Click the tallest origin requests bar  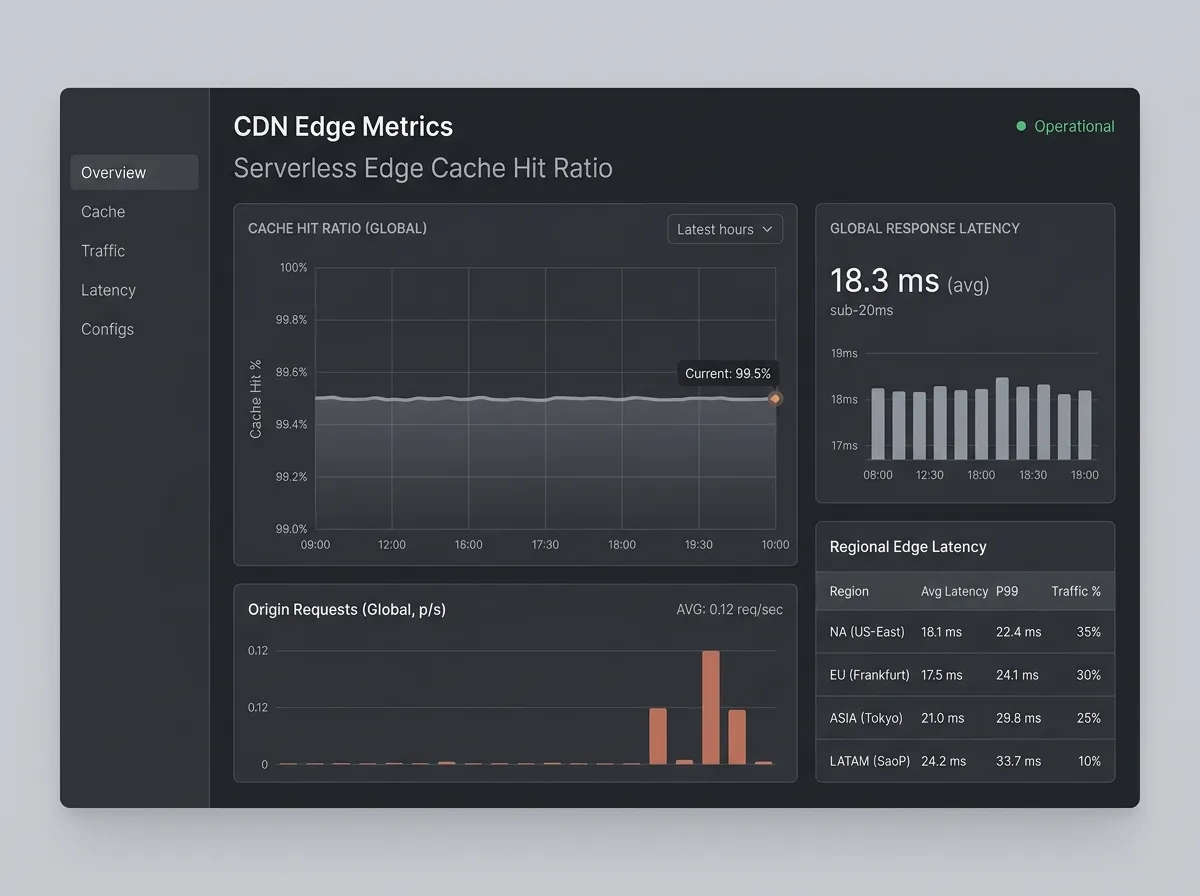pos(711,707)
